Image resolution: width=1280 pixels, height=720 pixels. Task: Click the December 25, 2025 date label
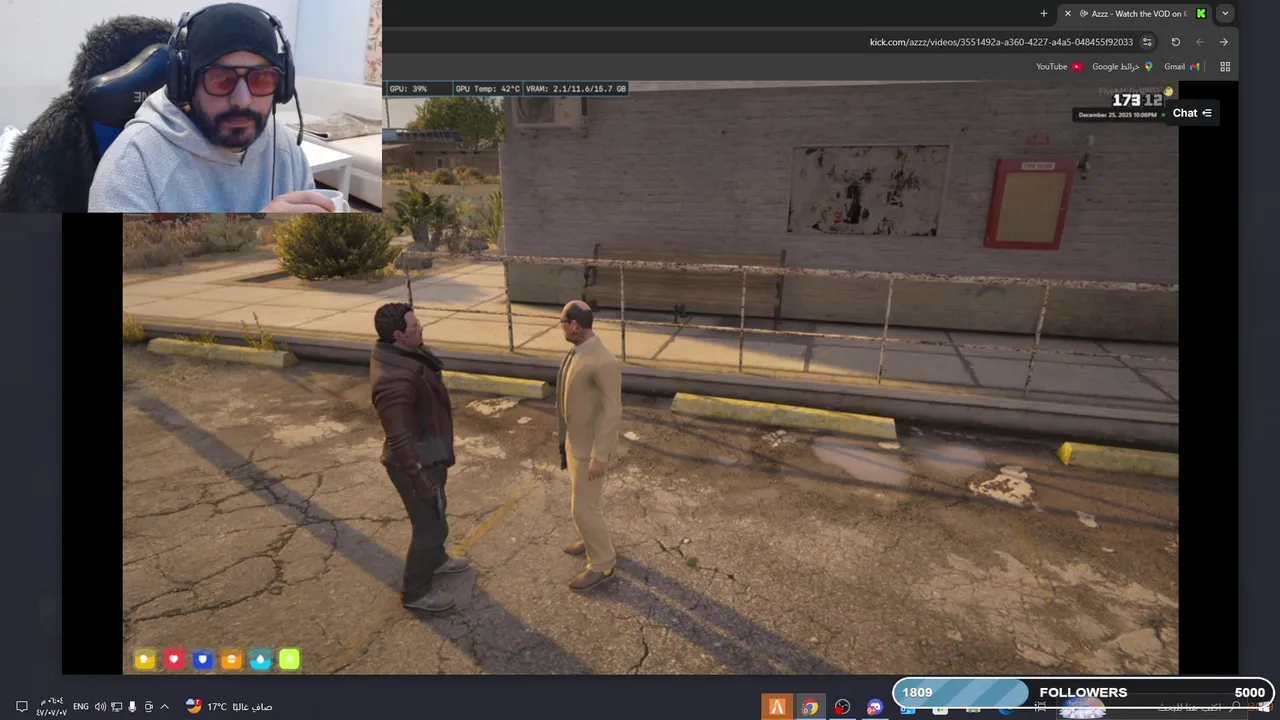(1116, 115)
